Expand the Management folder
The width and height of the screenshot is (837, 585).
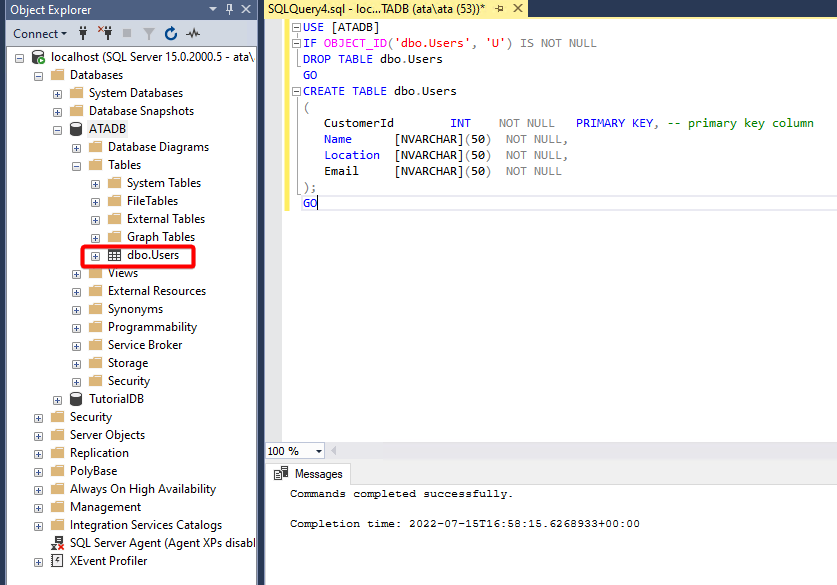38,508
